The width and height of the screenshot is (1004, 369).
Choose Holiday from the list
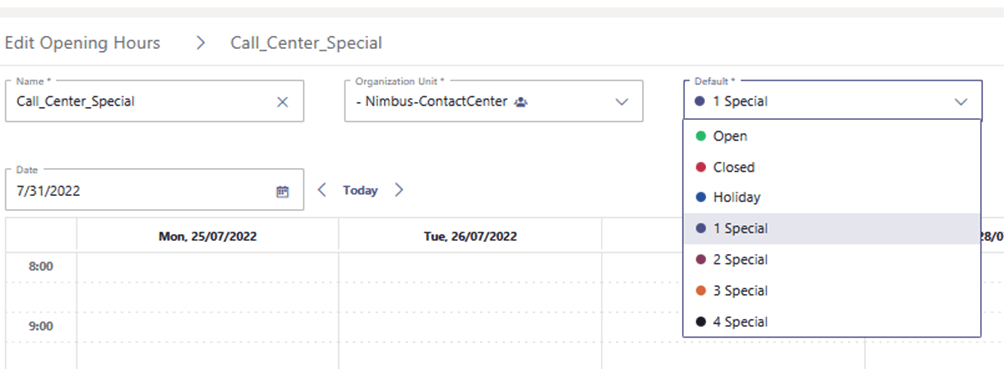tap(832, 197)
